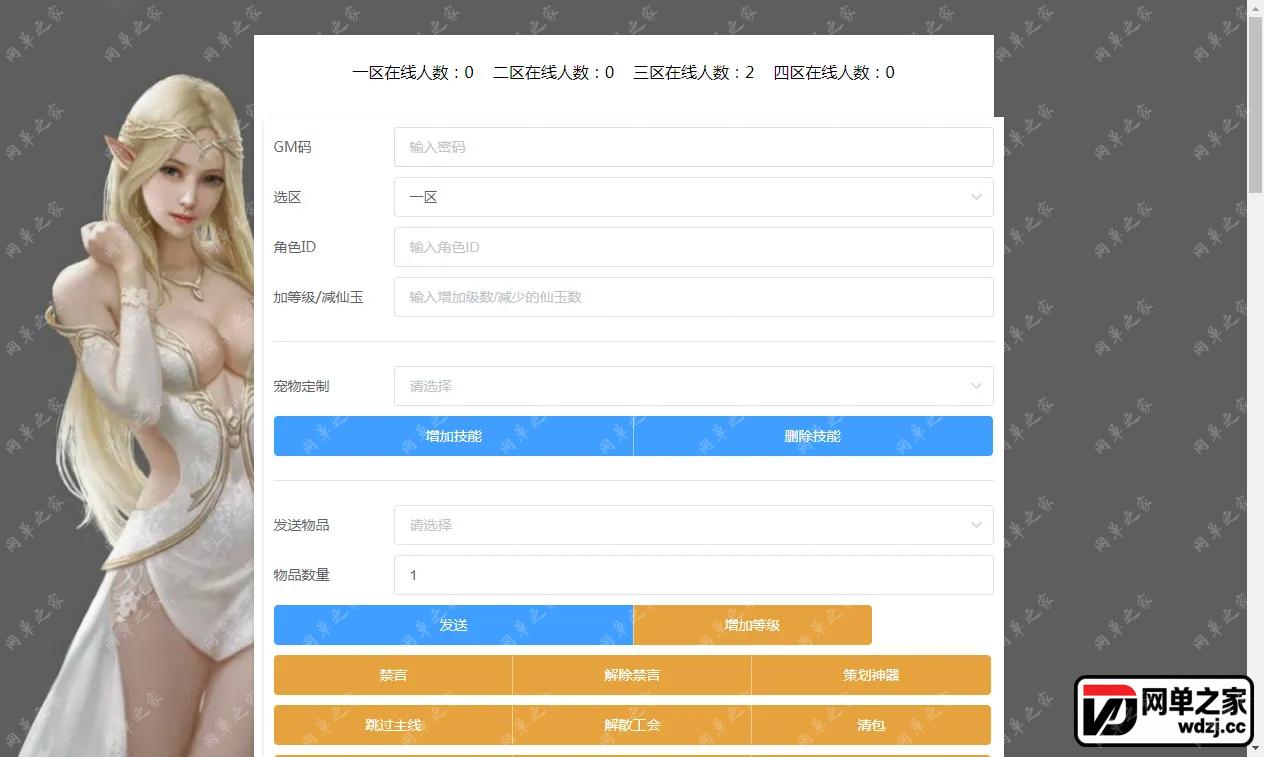Click the scrollbar up arrow

click(1255, 8)
